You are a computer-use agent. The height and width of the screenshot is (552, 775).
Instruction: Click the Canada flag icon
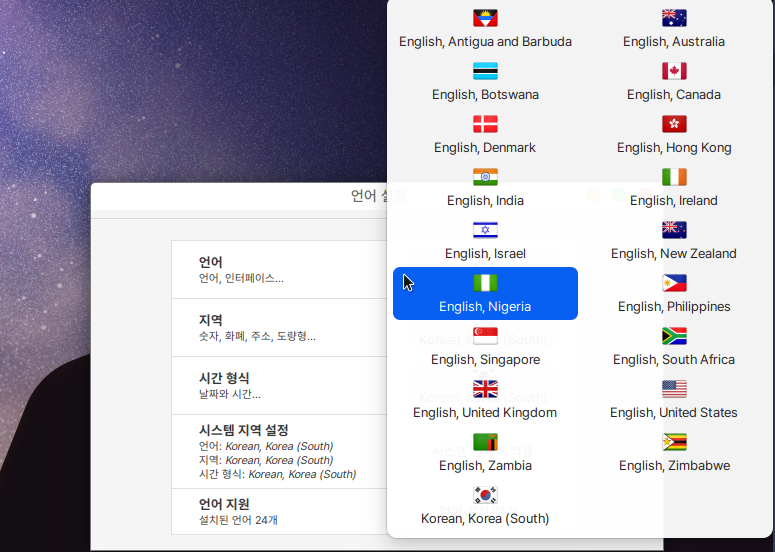click(x=674, y=71)
